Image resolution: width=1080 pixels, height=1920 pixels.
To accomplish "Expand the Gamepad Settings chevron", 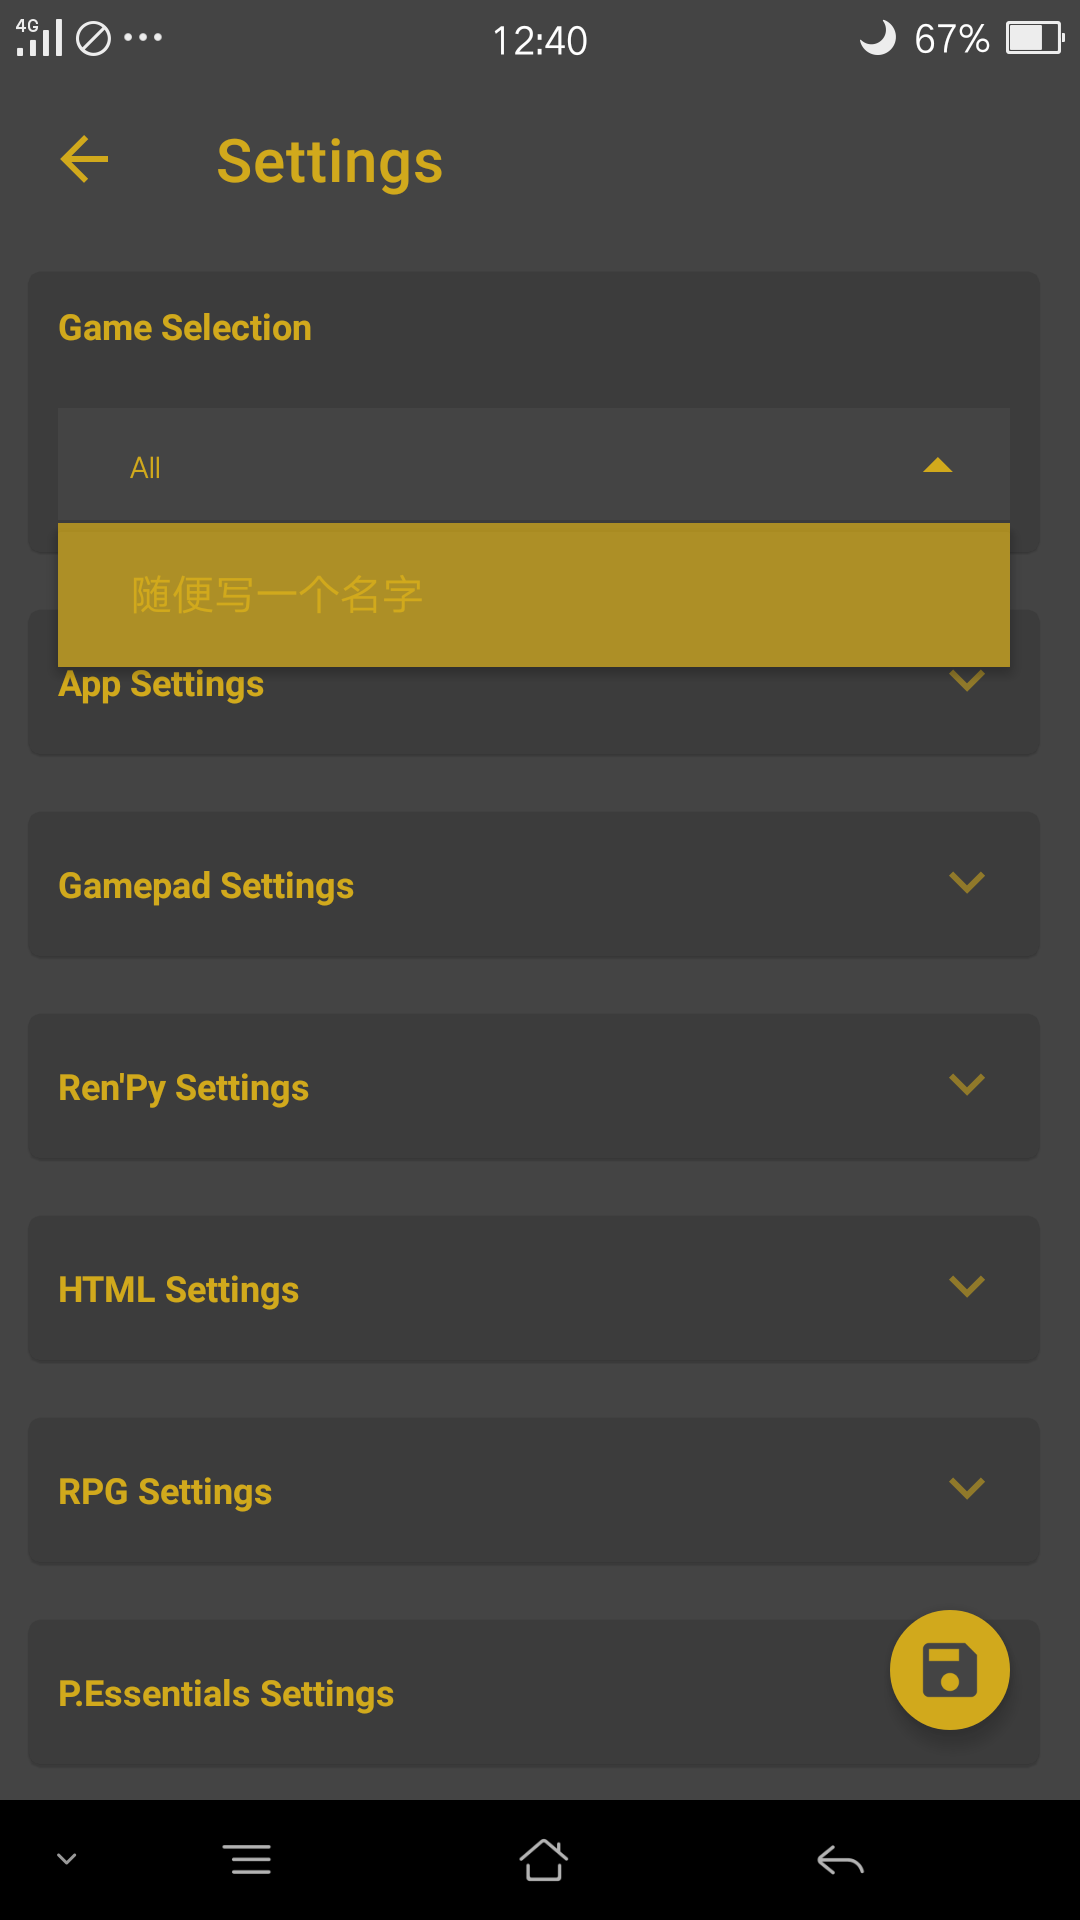I will pyautogui.click(x=966, y=883).
